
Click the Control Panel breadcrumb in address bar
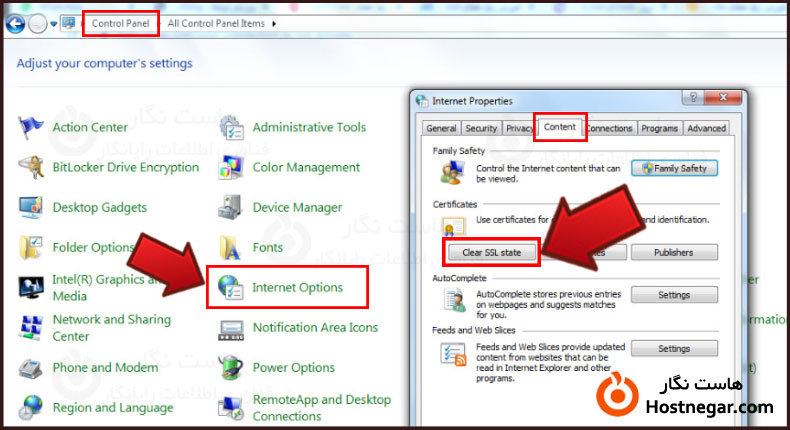tap(120, 22)
